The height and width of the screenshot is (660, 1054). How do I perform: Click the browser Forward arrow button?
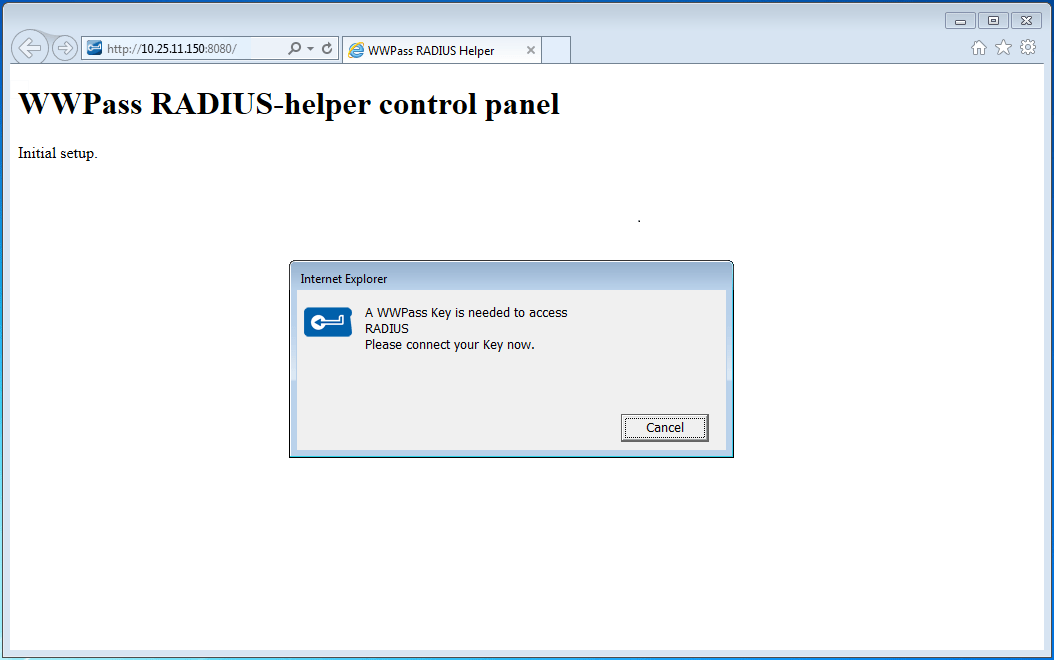(x=65, y=48)
